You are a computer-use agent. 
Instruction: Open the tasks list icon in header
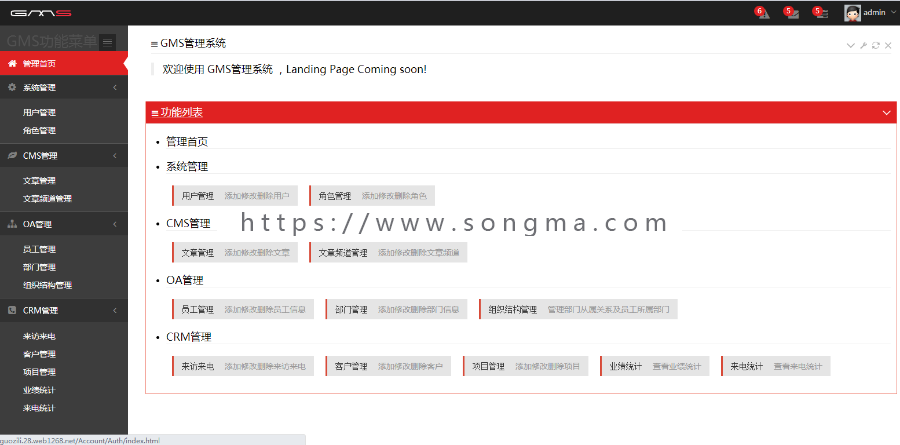click(822, 14)
